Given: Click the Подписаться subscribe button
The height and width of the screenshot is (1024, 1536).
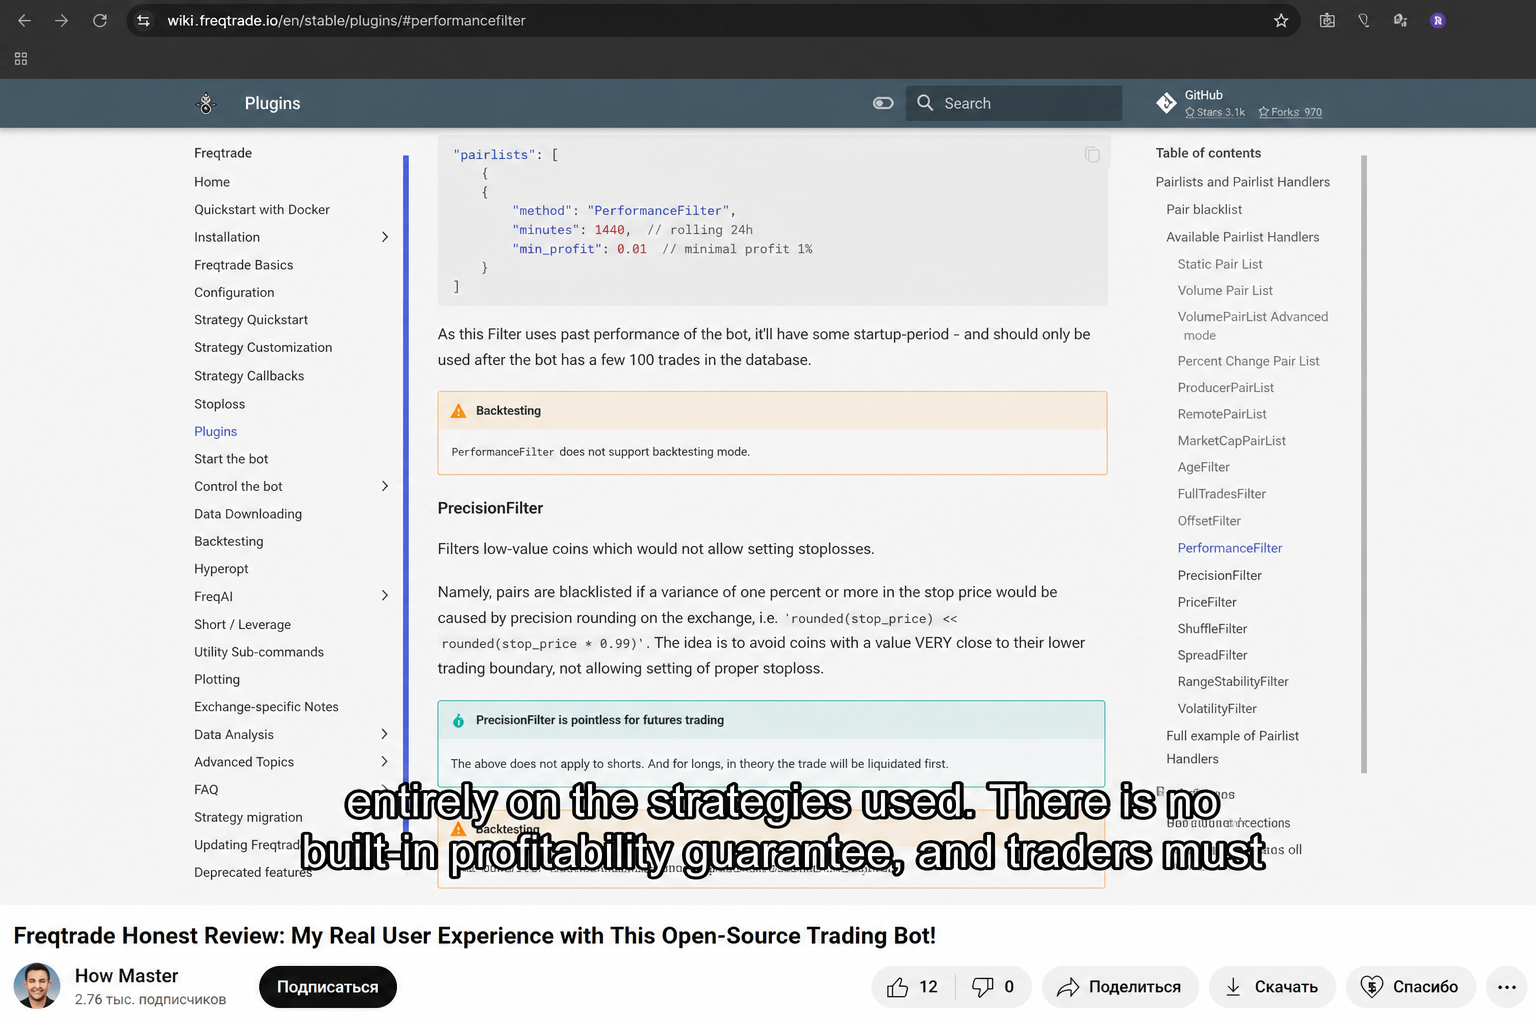Looking at the screenshot, I should [x=328, y=987].
